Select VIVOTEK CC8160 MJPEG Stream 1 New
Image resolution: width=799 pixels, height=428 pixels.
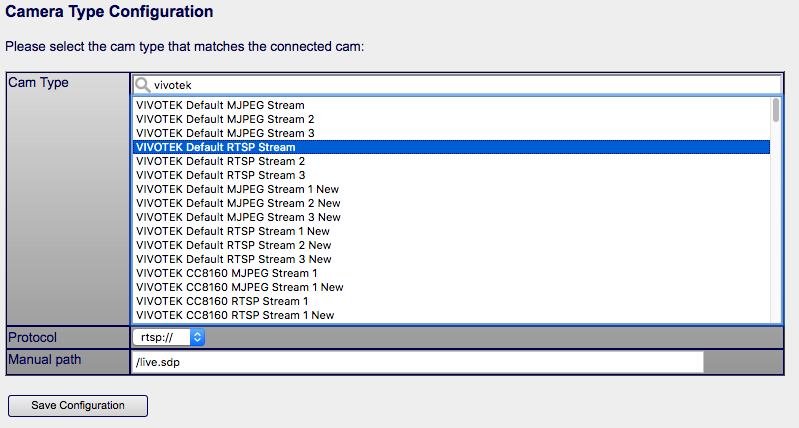pyautogui.click(x=451, y=287)
